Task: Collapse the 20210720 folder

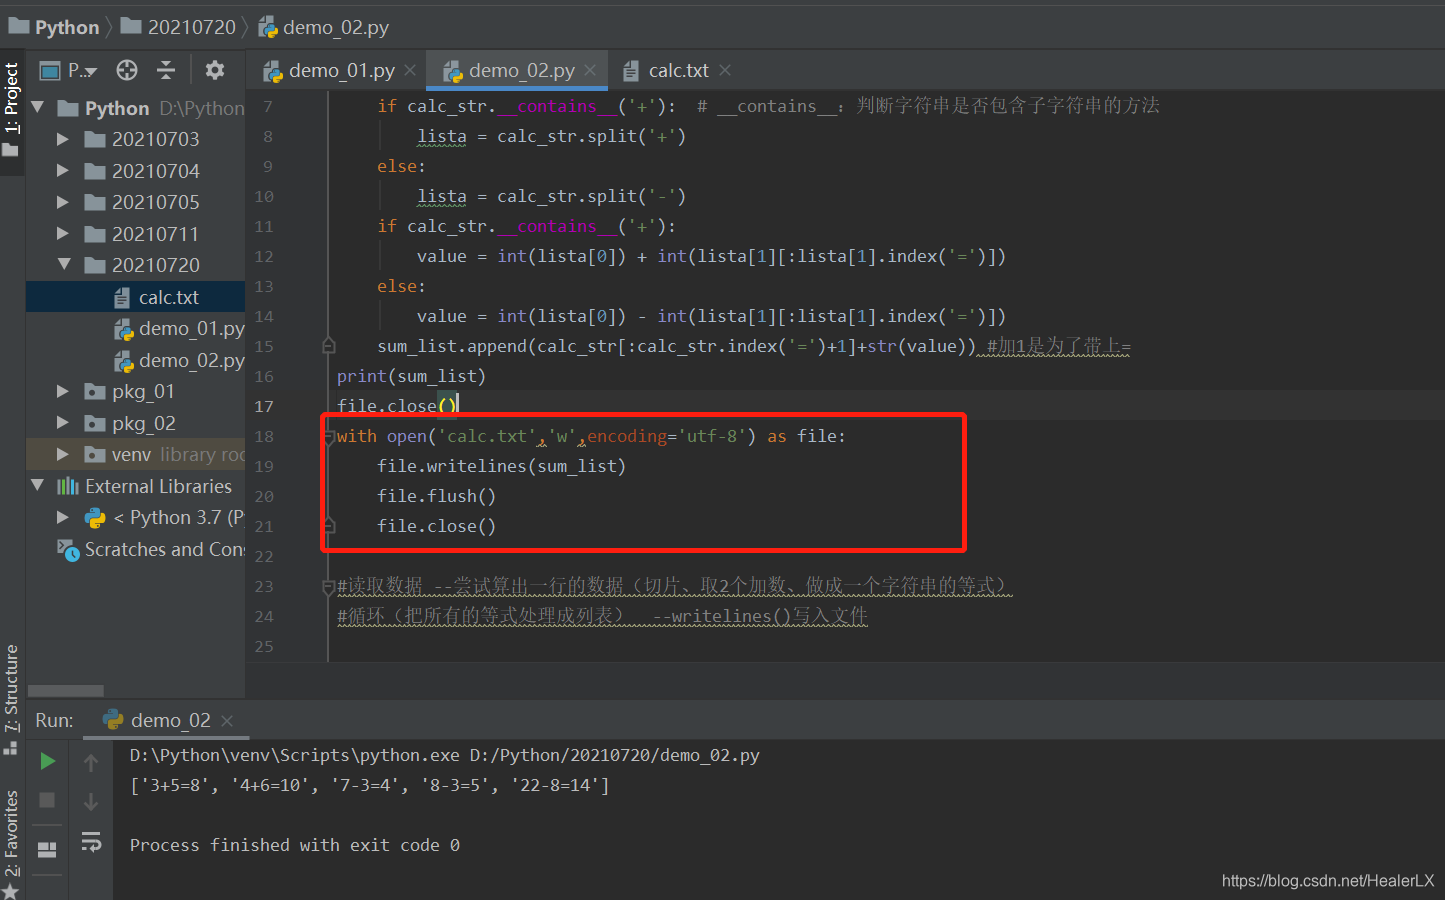Action: [64, 265]
